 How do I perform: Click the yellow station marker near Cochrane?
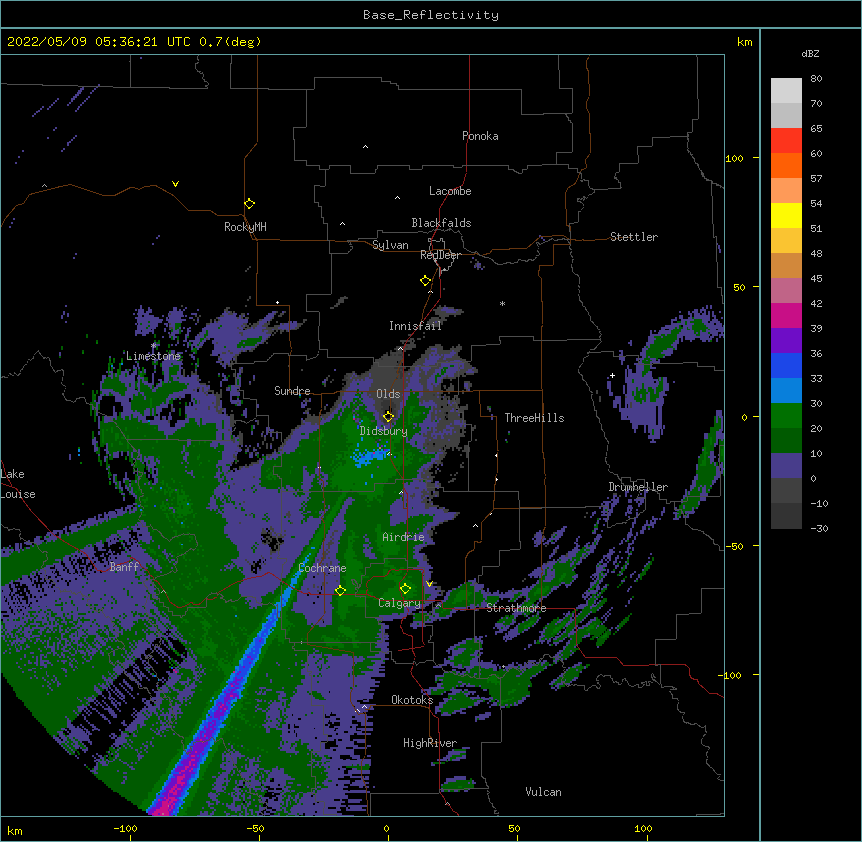pyautogui.click(x=340, y=591)
